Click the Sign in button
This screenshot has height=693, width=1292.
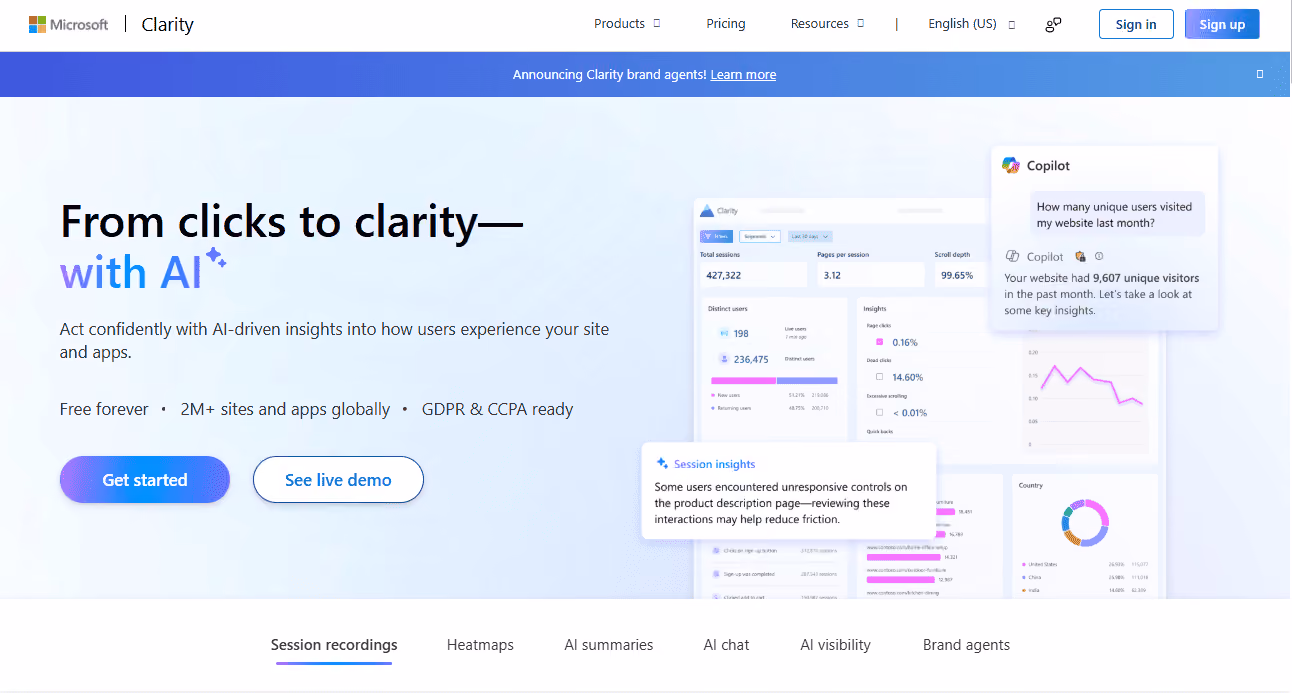1136,24
